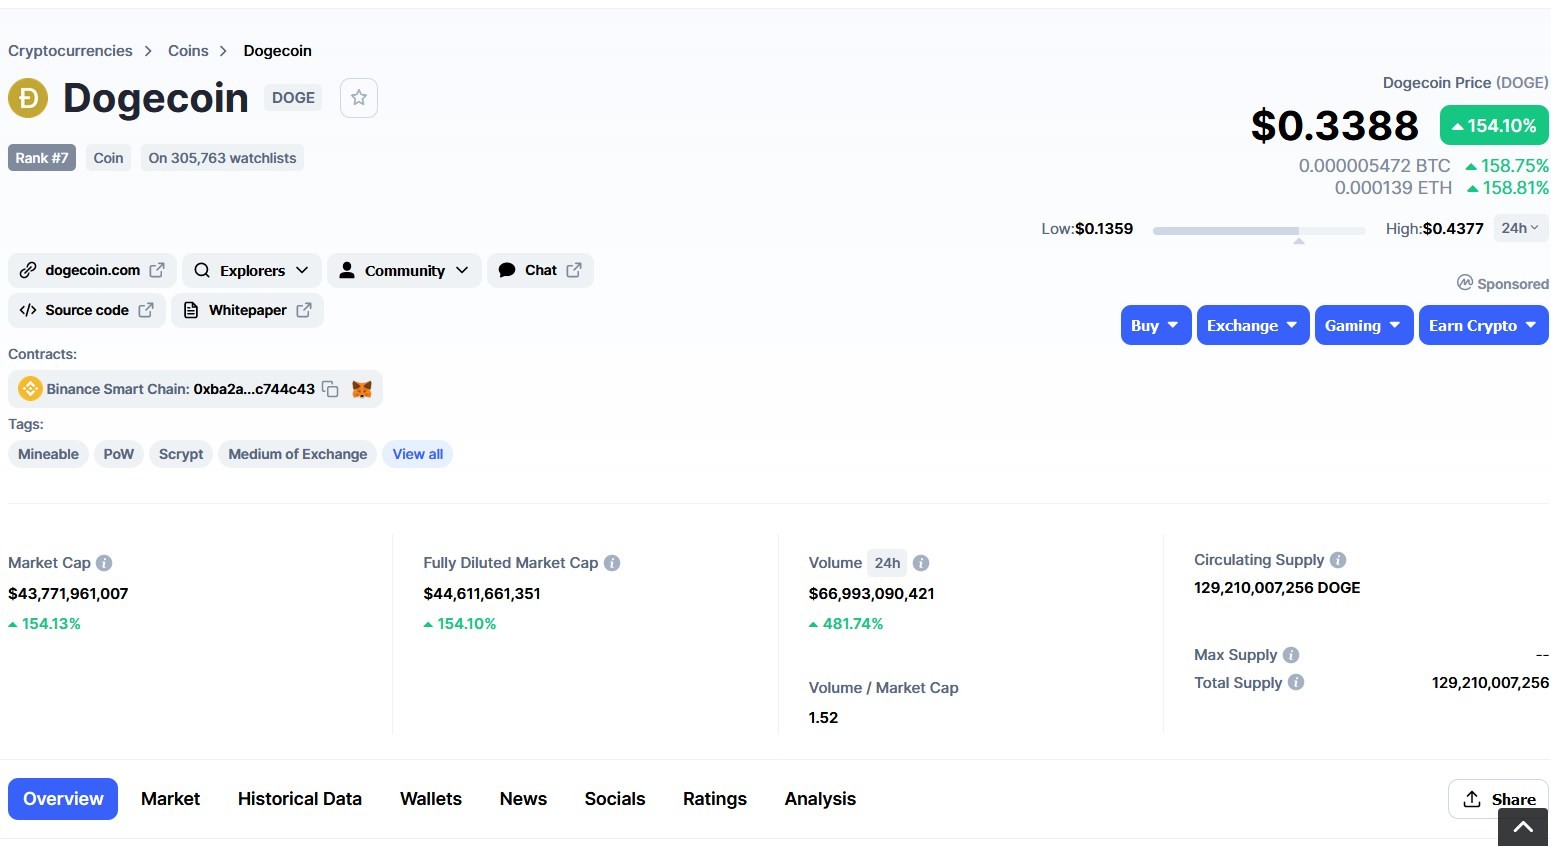
Task: Click the Dogecoin logo icon
Action: (x=28, y=98)
